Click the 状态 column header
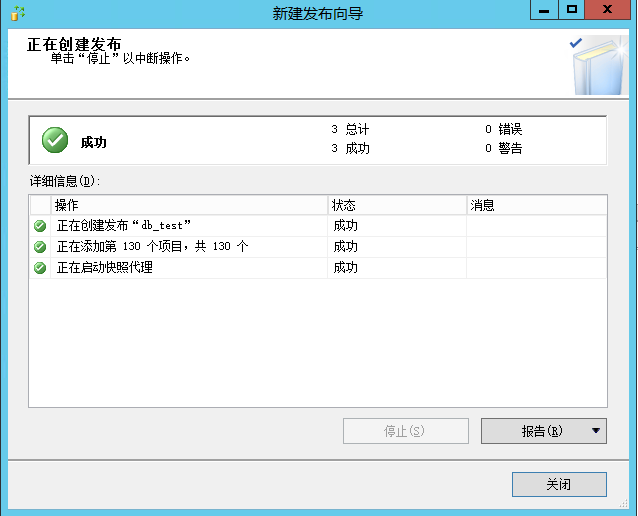Viewport: 638px width, 516px height. [397, 205]
